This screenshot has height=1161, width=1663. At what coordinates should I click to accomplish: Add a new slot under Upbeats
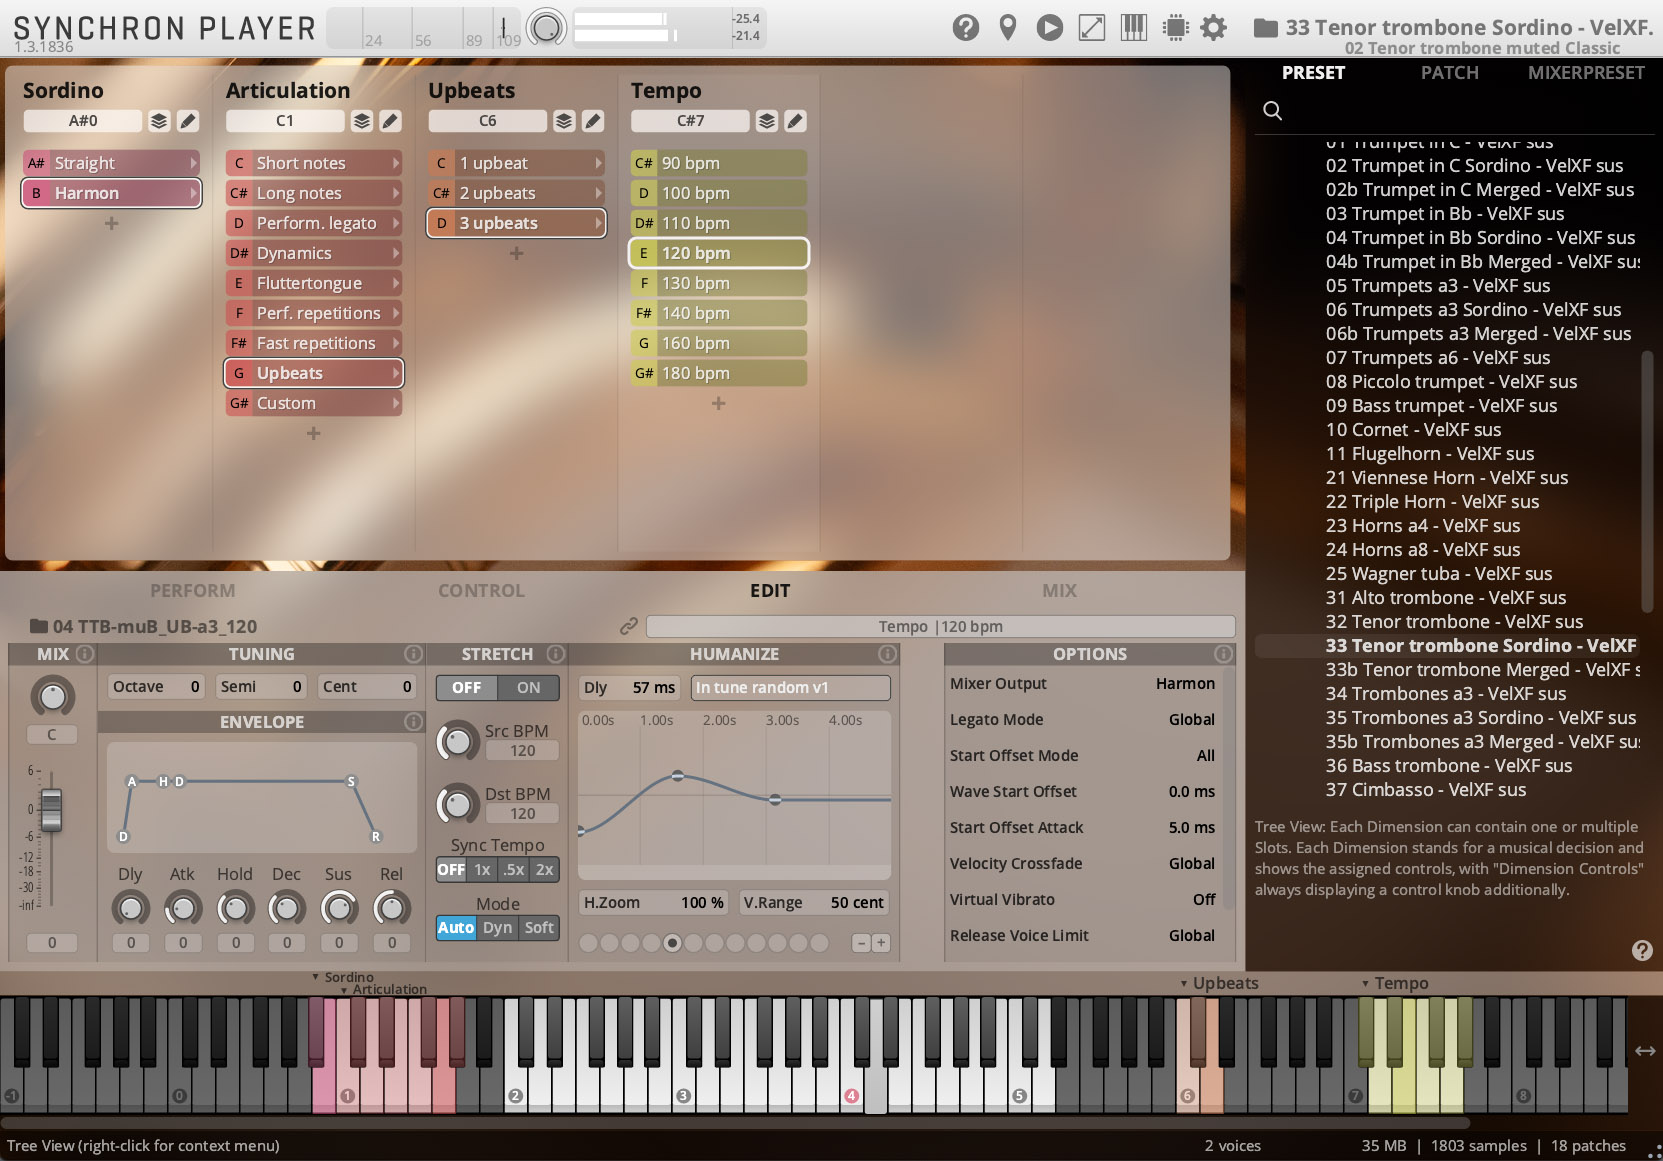516,254
